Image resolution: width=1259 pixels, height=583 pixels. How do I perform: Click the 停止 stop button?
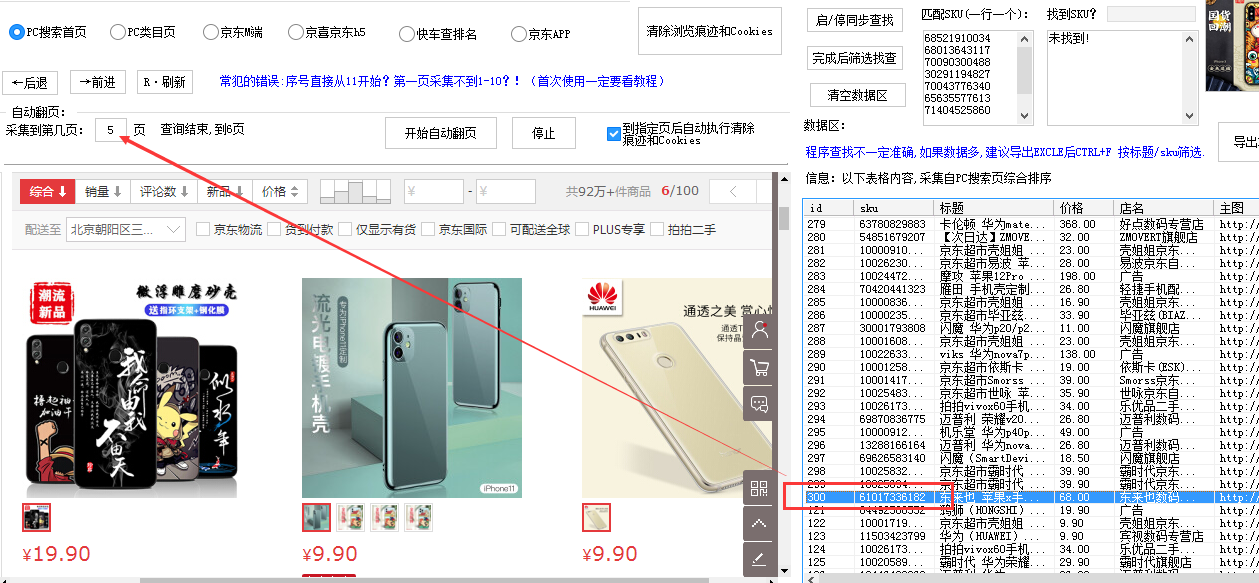(543, 133)
